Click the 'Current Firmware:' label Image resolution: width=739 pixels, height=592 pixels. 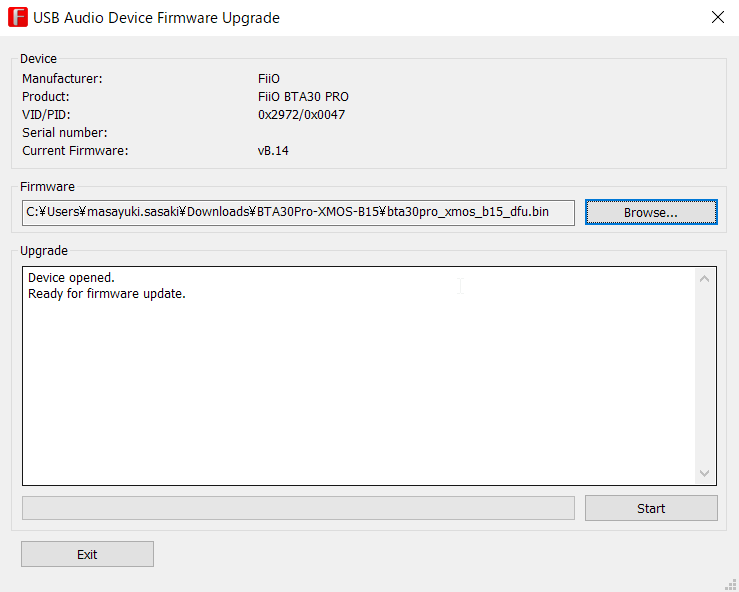point(75,151)
